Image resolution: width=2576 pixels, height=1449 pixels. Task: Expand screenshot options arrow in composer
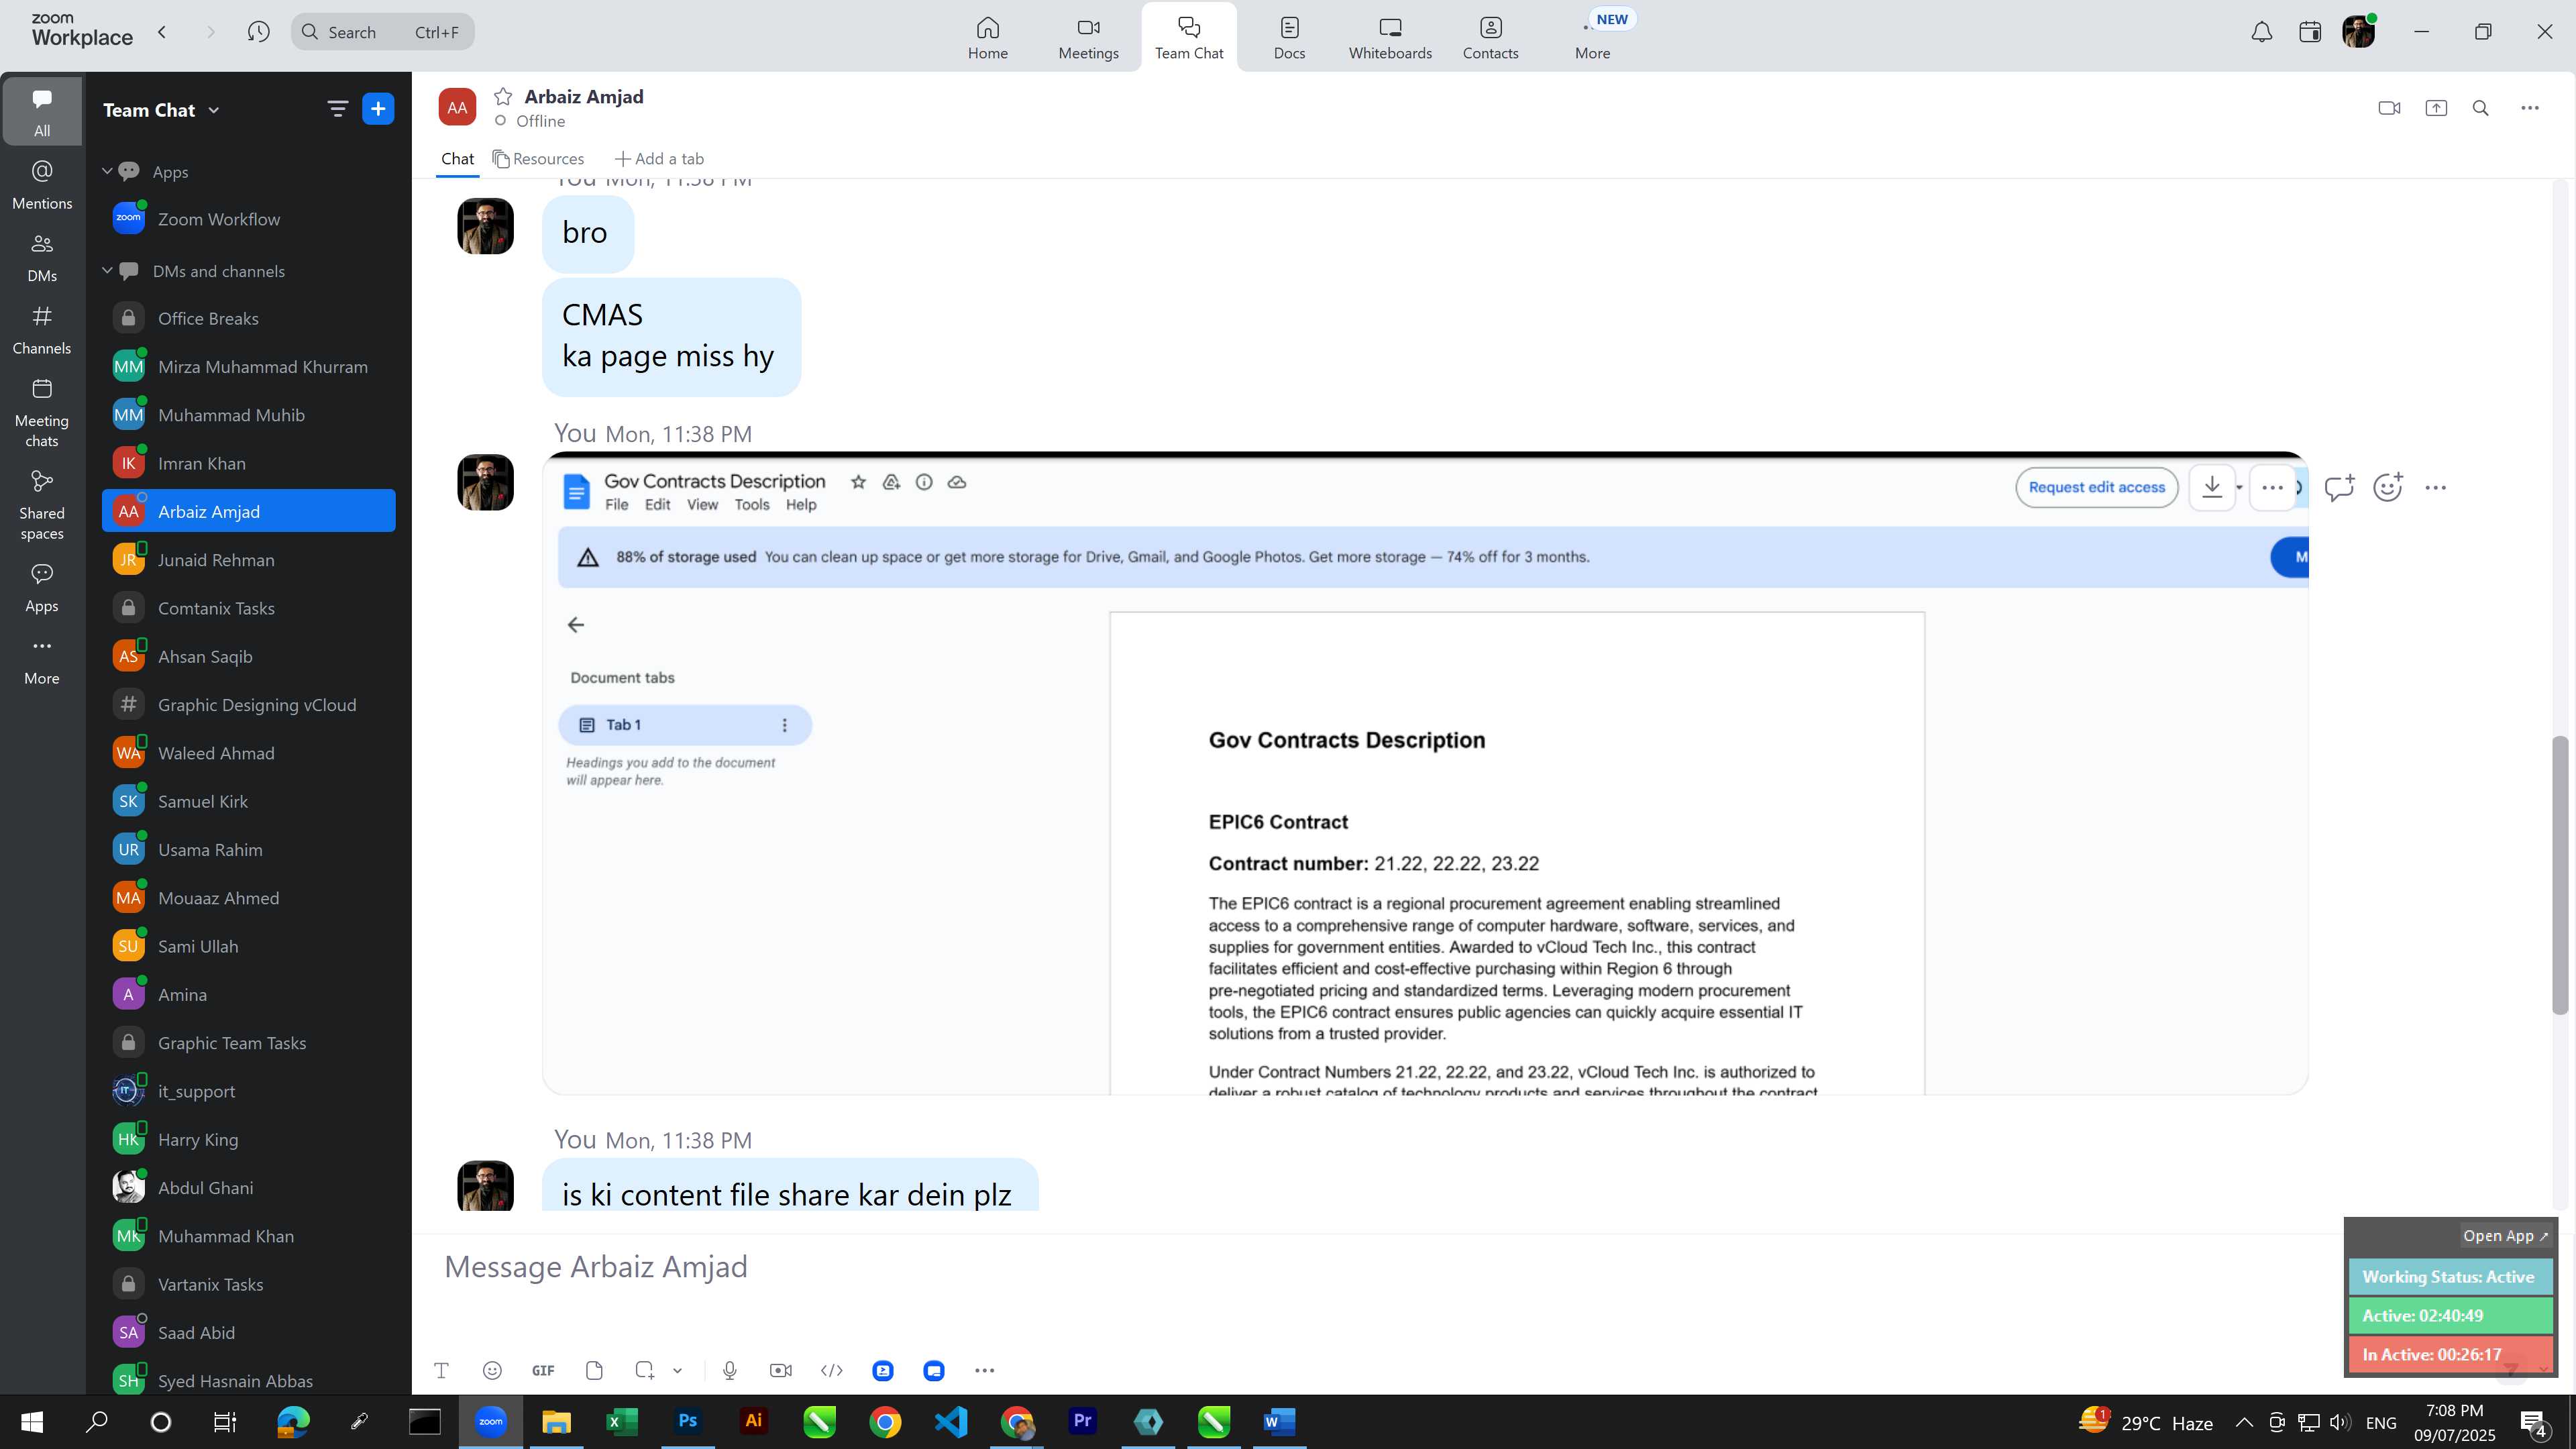tap(677, 1371)
